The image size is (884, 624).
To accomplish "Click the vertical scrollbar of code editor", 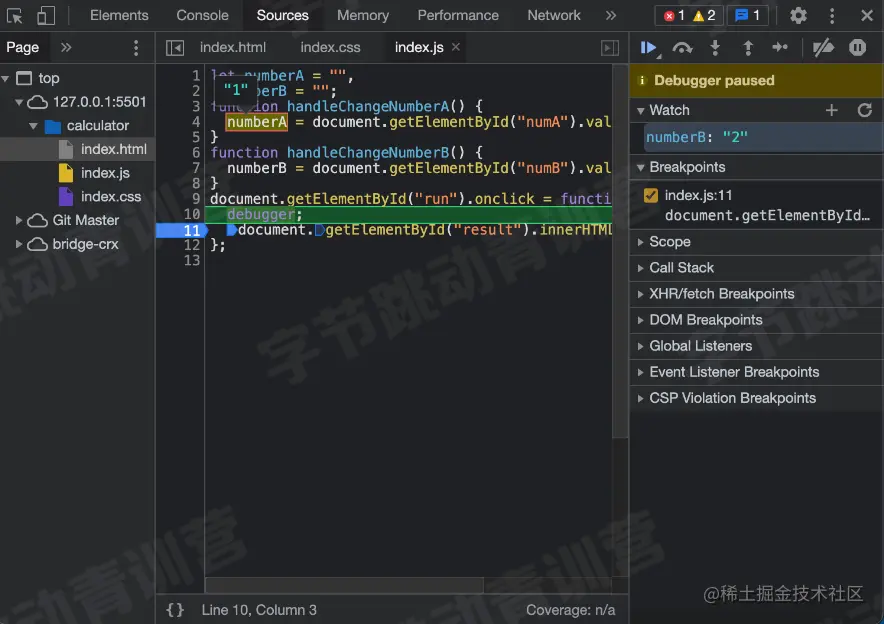I will click(620, 251).
